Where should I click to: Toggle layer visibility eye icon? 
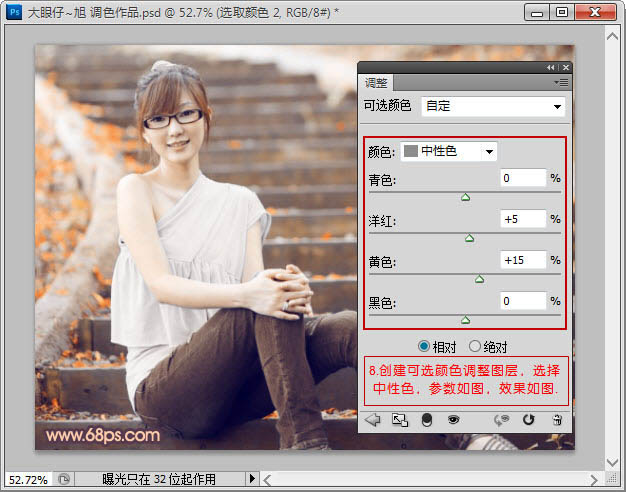tap(453, 420)
